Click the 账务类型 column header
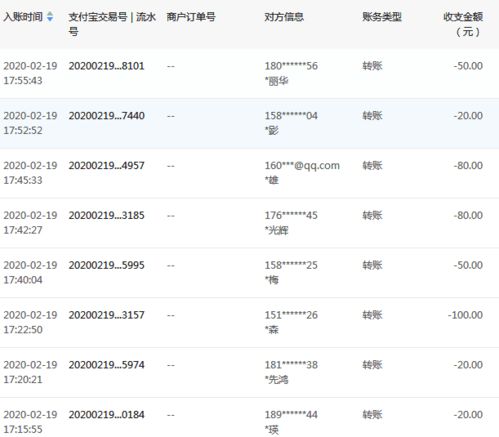Image resolution: width=499 pixels, height=437 pixels. [x=382, y=17]
